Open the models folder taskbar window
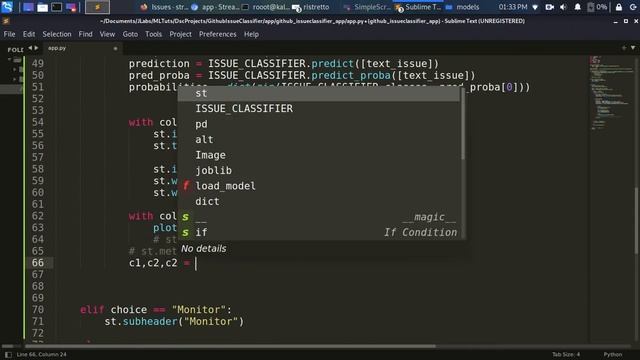 (463, 7)
